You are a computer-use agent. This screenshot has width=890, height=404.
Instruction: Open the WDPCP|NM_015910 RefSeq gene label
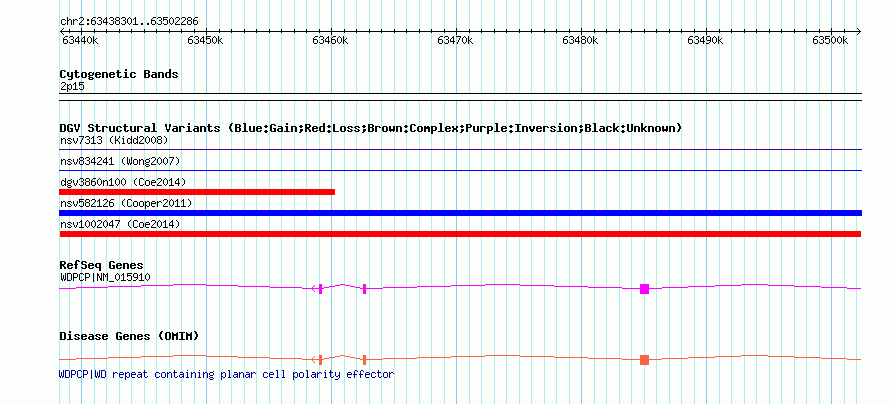[105, 277]
